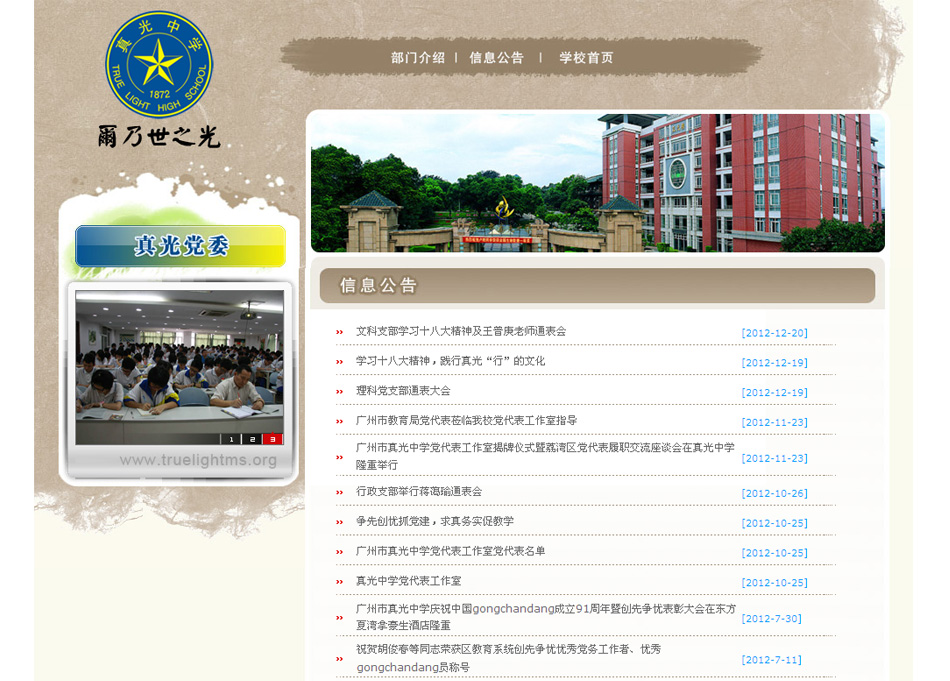
Task: Click the 爾乃世之光 calligraphy motto
Action: tap(159, 136)
